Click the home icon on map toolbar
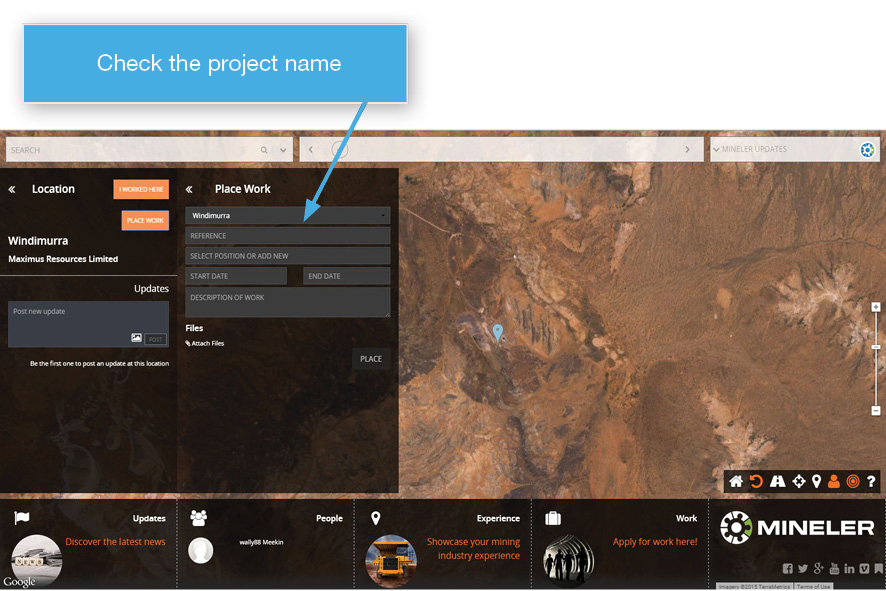 point(736,482)
